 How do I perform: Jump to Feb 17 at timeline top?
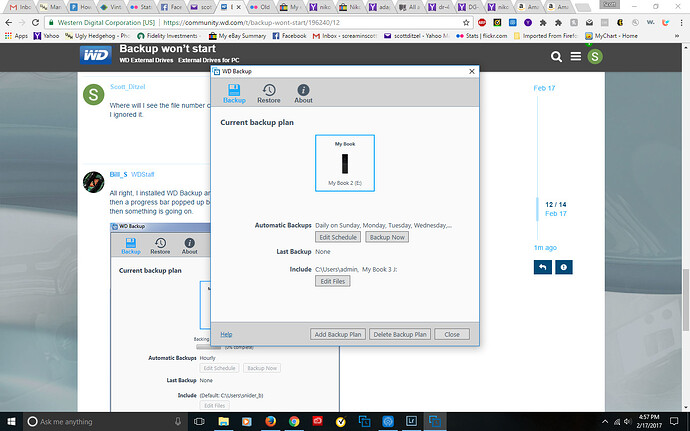tap(544, 88)
